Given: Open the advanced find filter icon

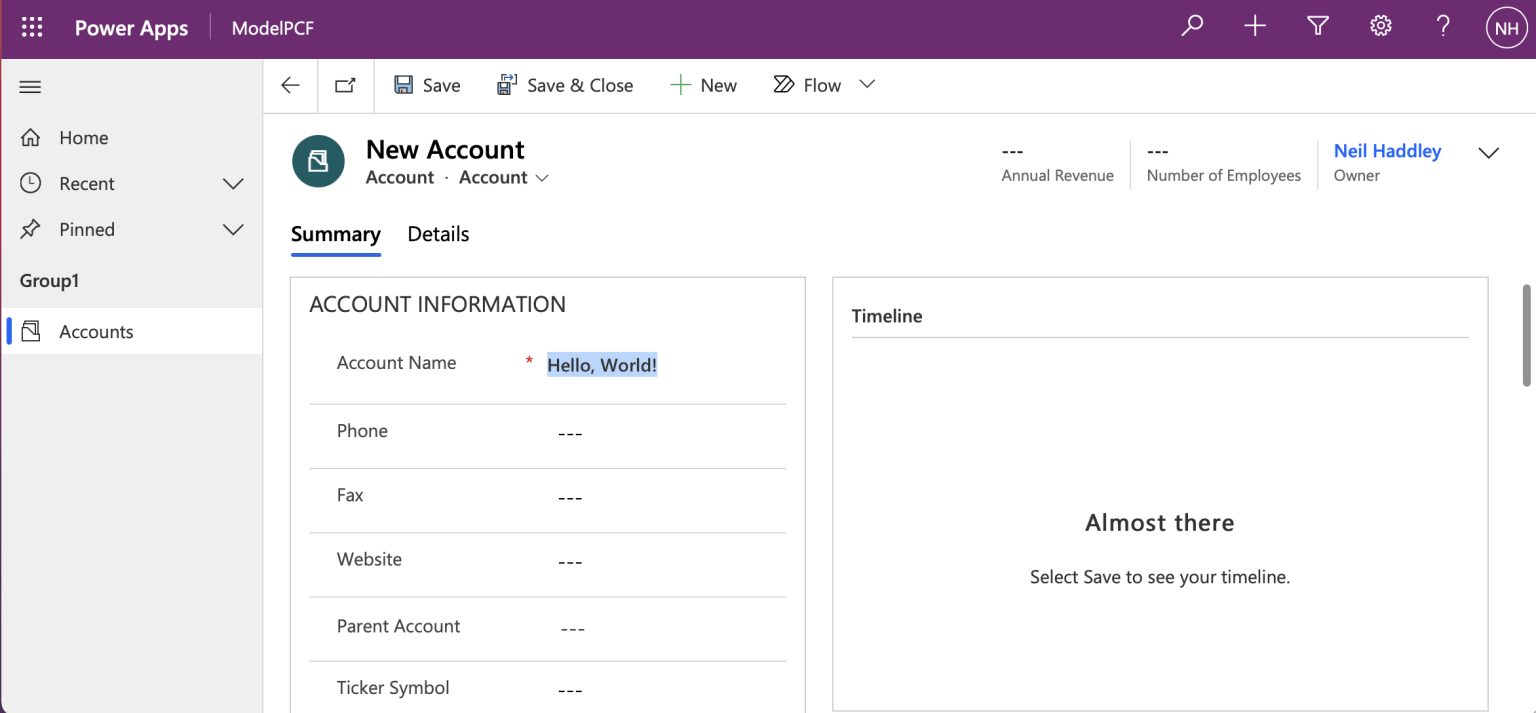Looking at the screenshot, I should [x=1318, y=27].
